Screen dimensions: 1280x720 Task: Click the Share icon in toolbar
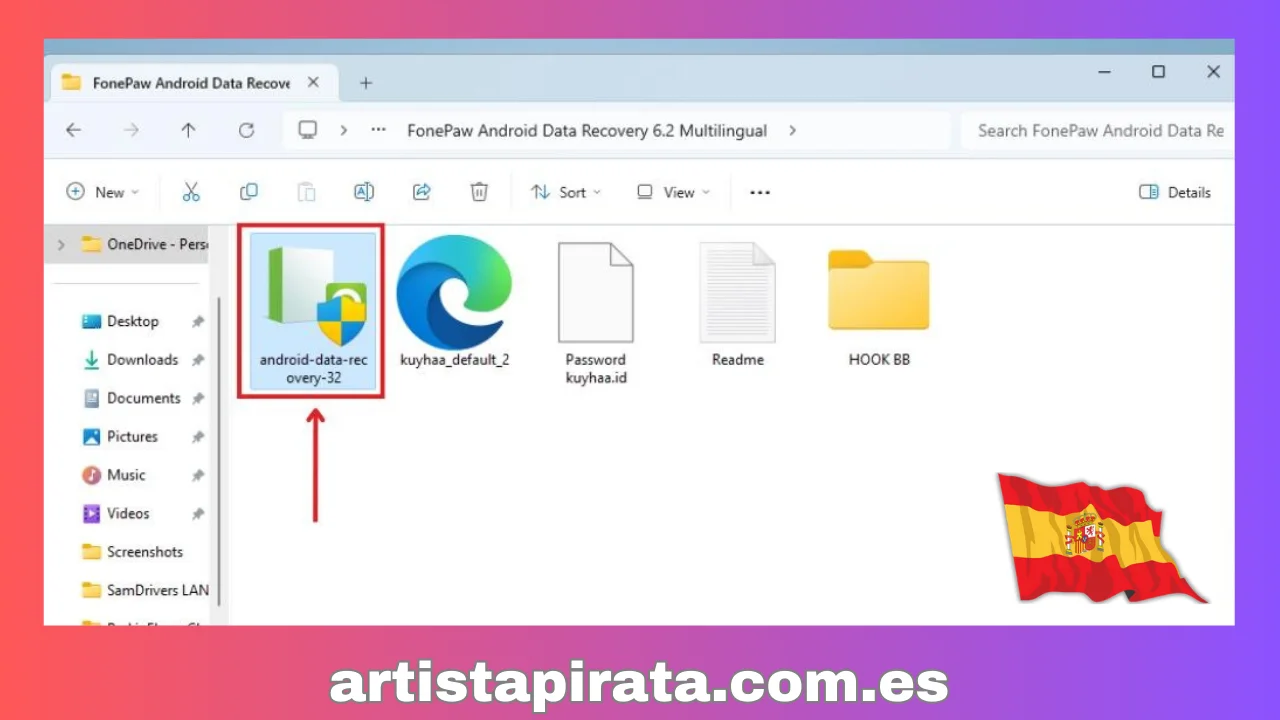[x=422, y=192]
